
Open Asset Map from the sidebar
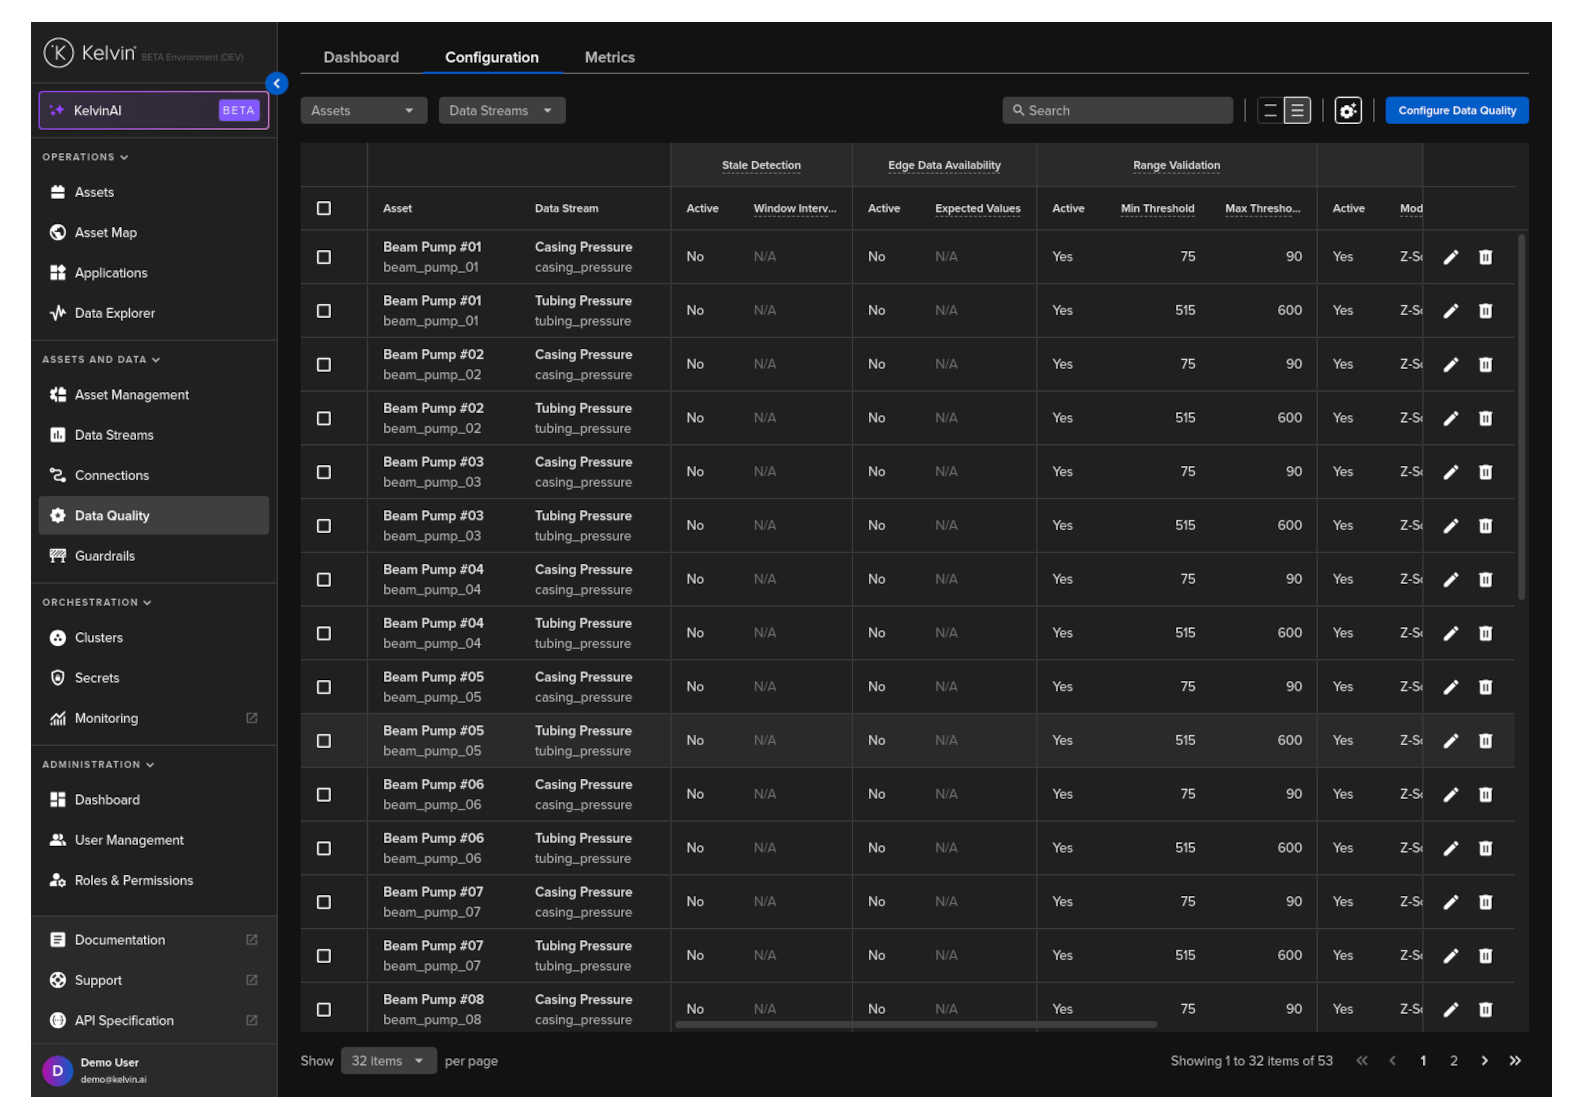point(105,233)
